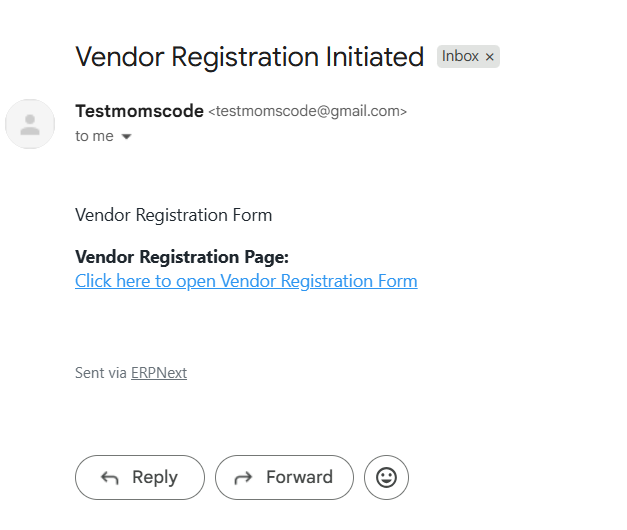Viewport: 627px width, 530px height.
Task: Click the testmomscode@gmail.com email address
Action: [x=307, y=112]
